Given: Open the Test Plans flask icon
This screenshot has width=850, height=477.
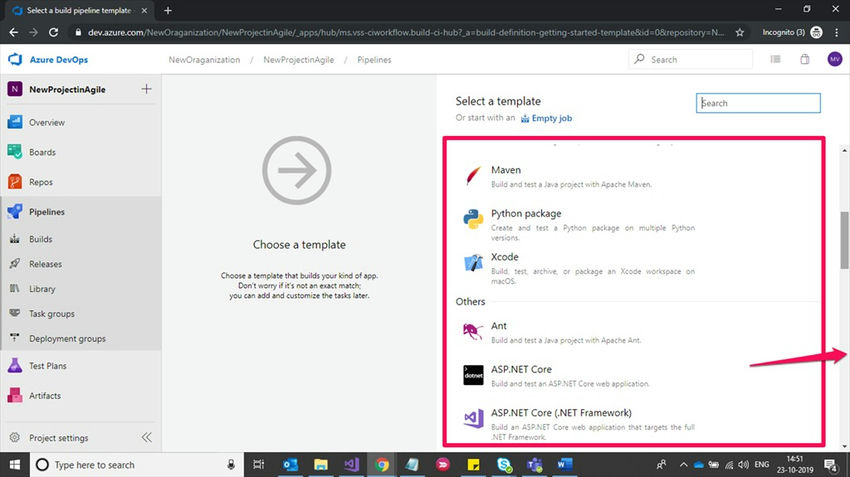Looking at the screenshot, I should click(15, 365).
